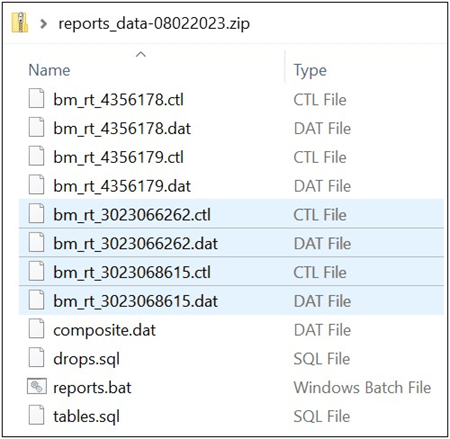This screenshot has height=439, width=450.
Task: Click the file icon of bm_rt_4356178.ctl
Action: point(36,98)
